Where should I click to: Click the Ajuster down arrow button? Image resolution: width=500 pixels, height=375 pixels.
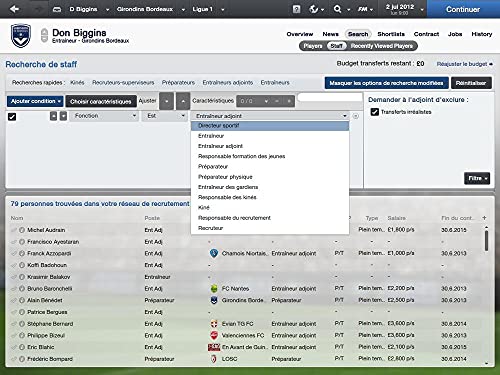coord(167,101)
